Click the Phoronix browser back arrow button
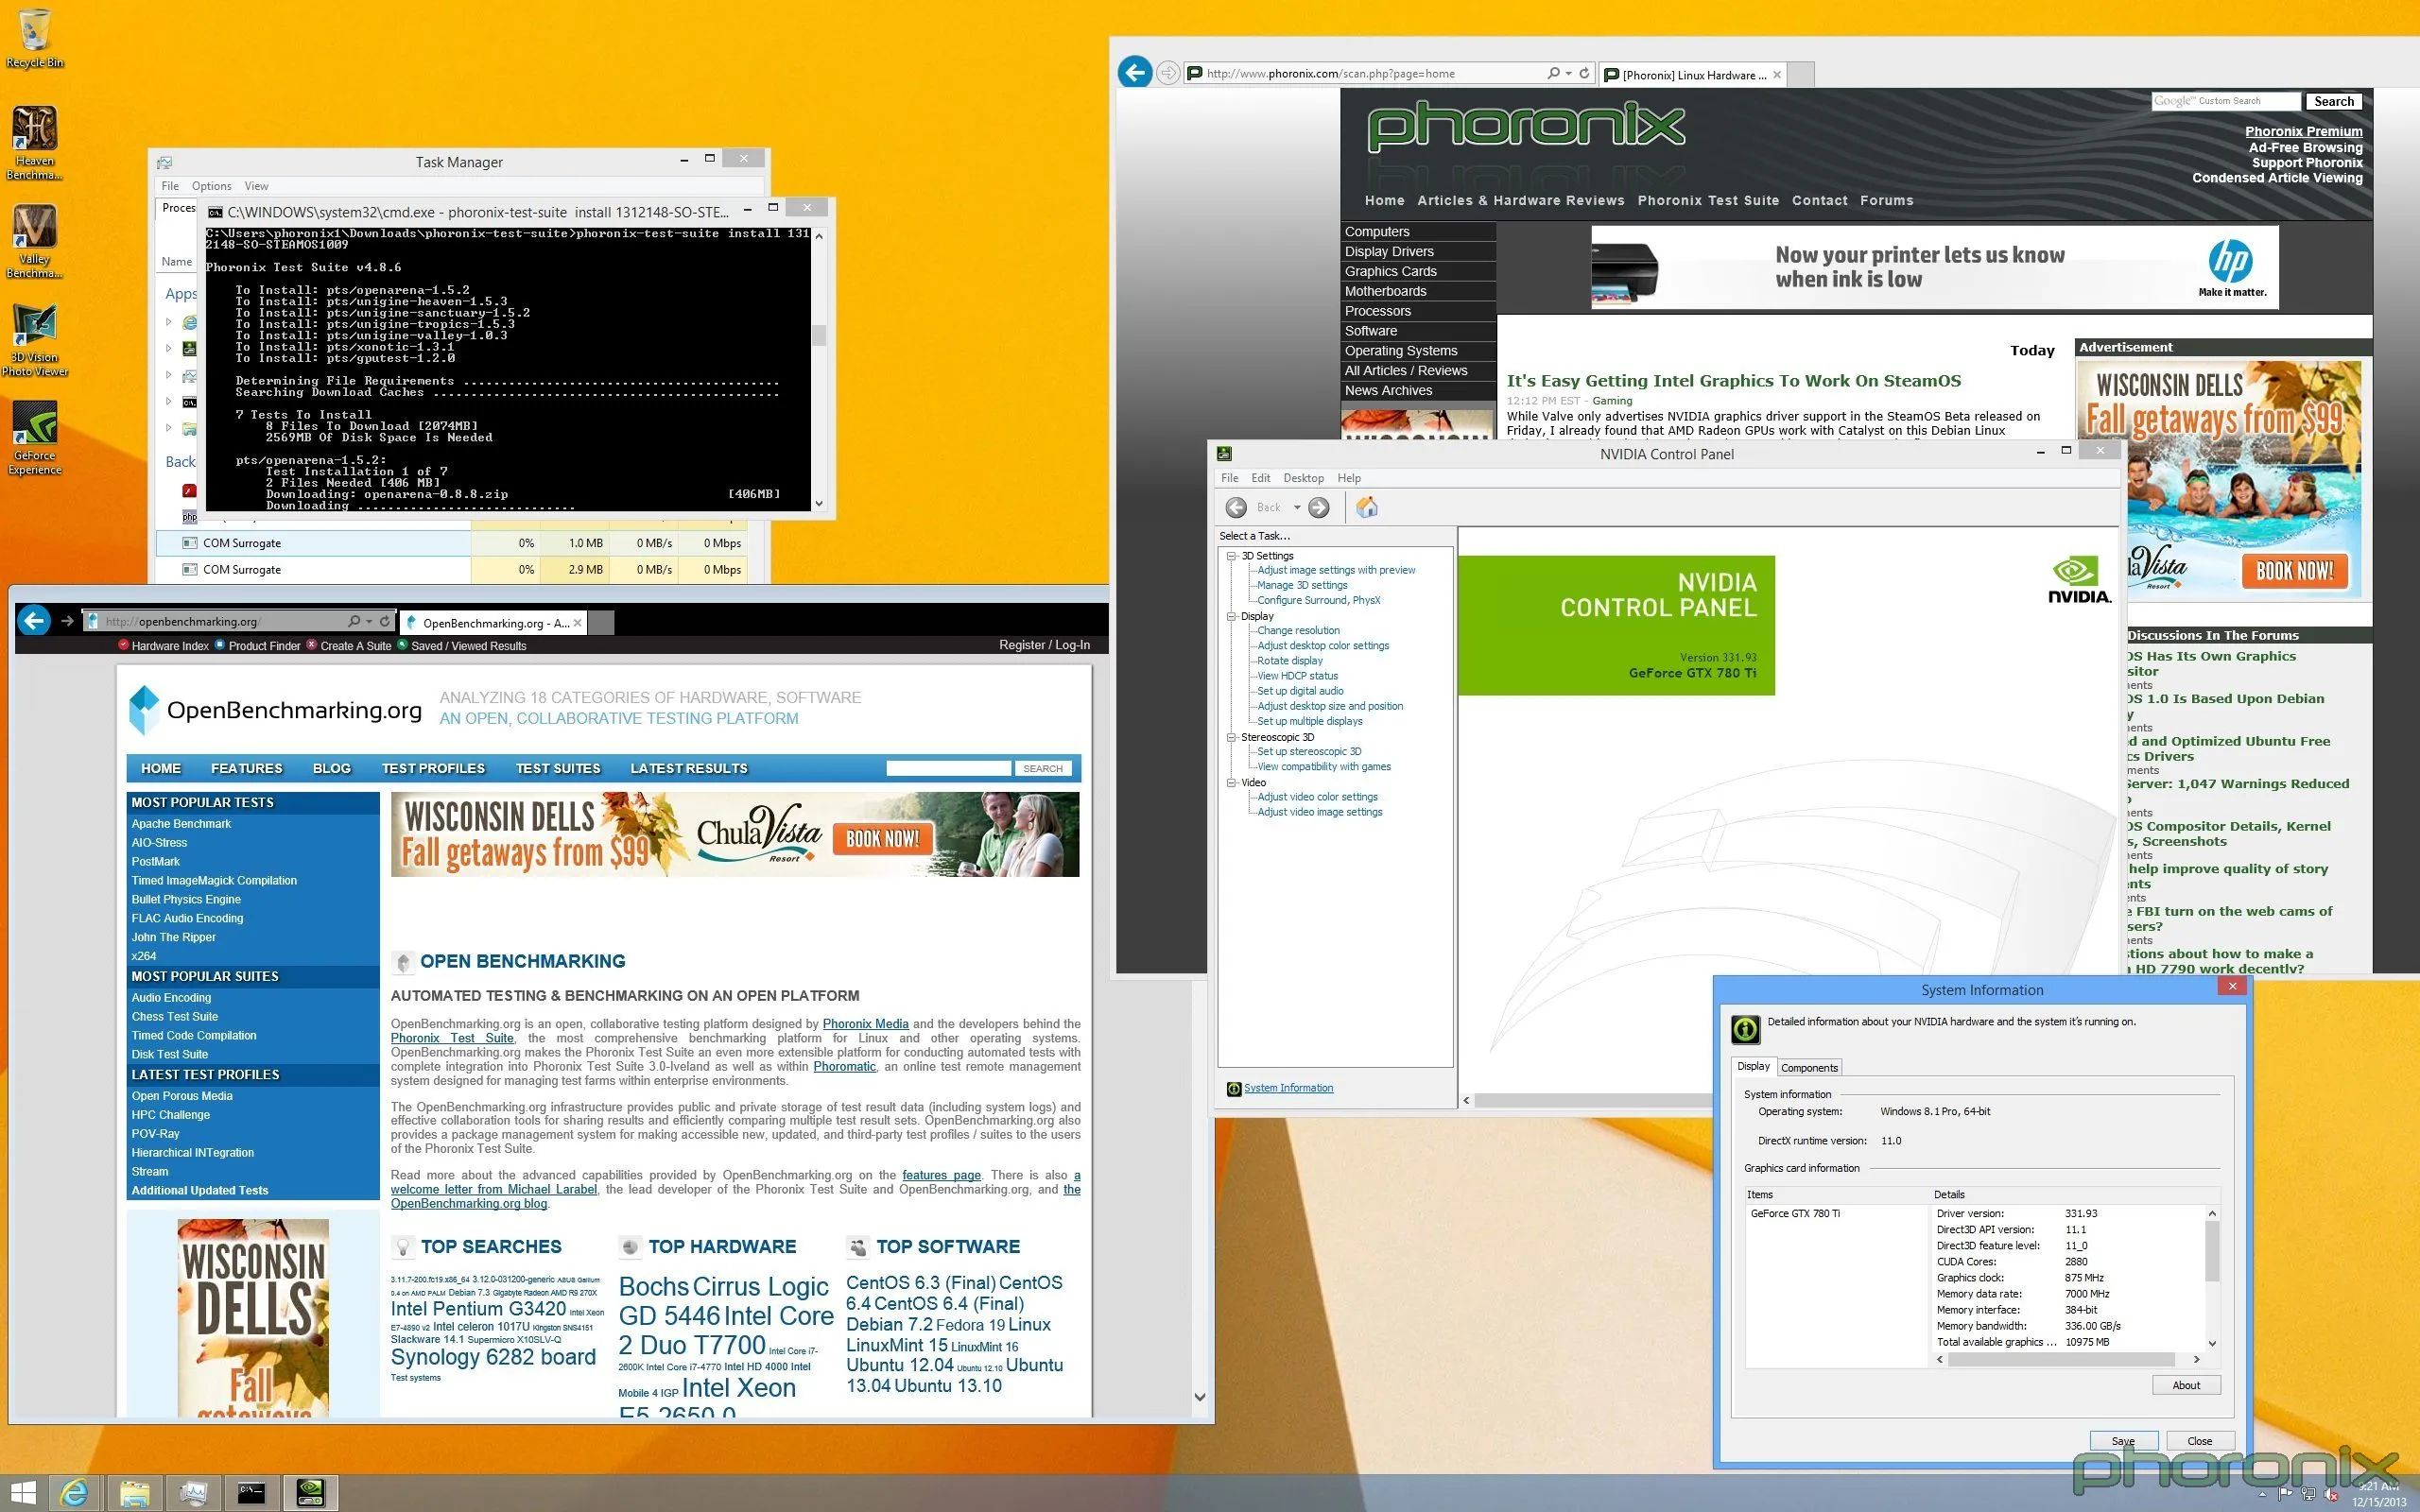 click(x=1134, y=73)
